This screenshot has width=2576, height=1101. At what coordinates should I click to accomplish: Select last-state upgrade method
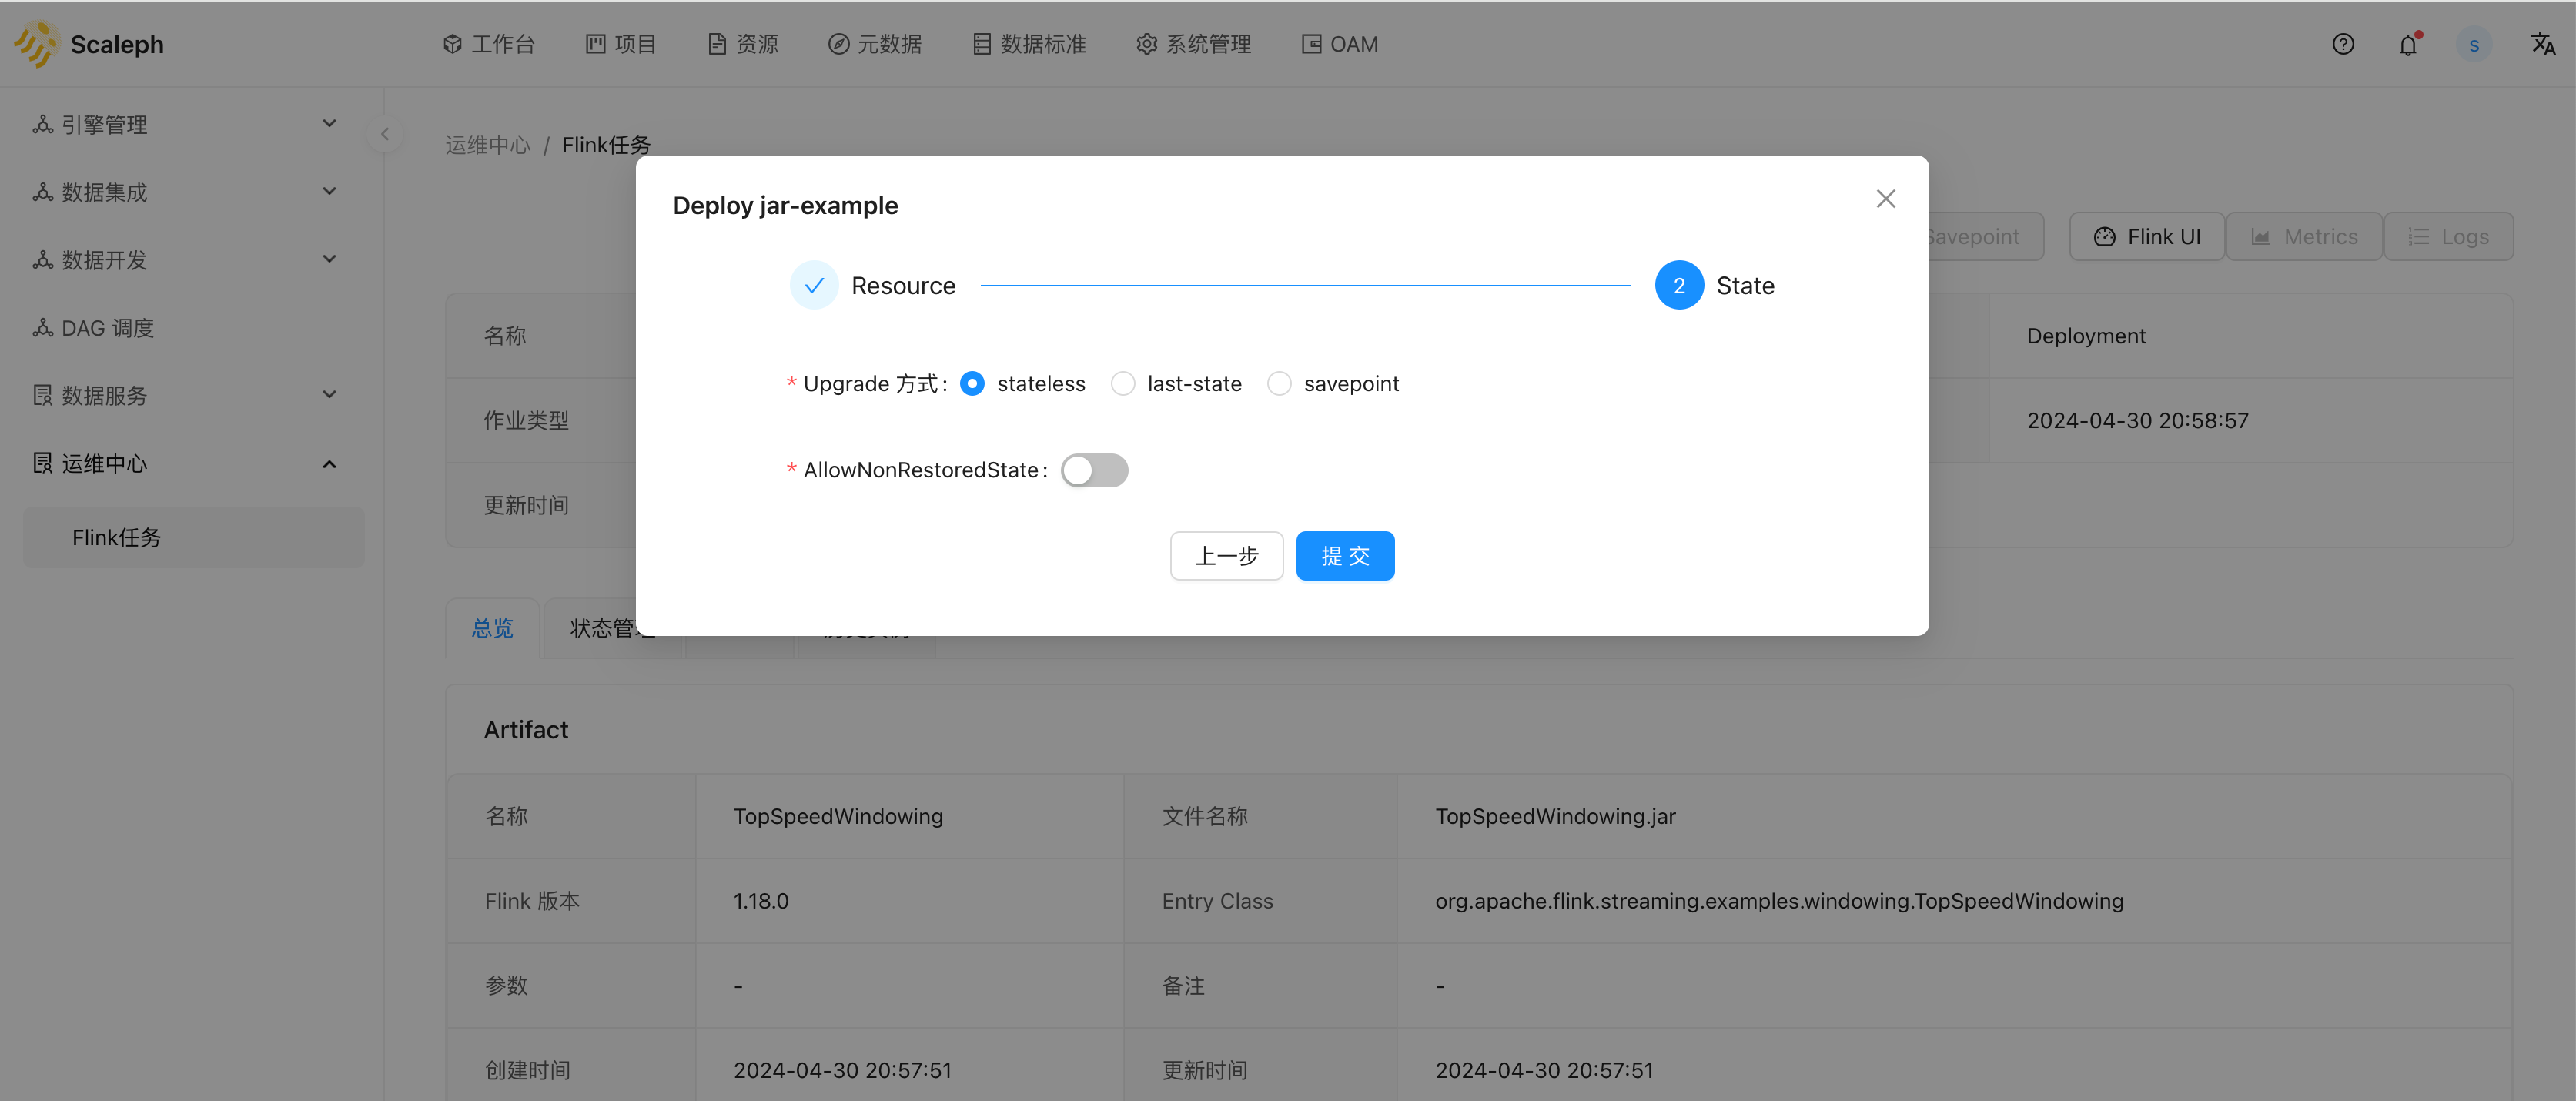pos(1122,383)
